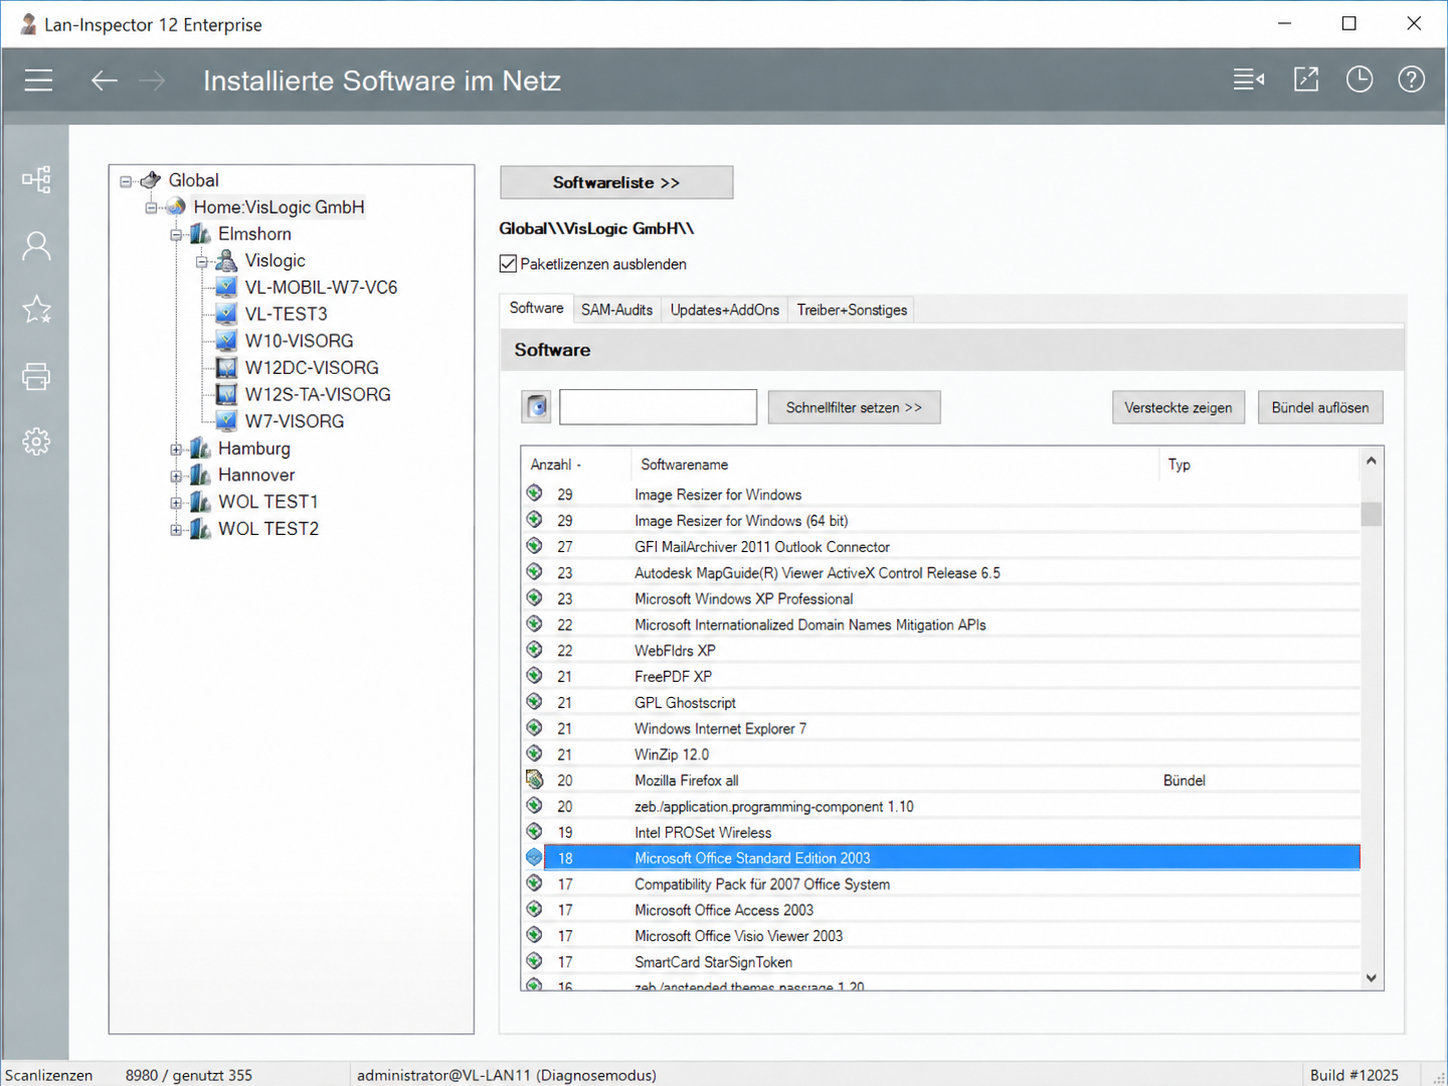Collapse the Elmshorn node
Viewport: 1448px width, 1086px height.
pos(176,235)
